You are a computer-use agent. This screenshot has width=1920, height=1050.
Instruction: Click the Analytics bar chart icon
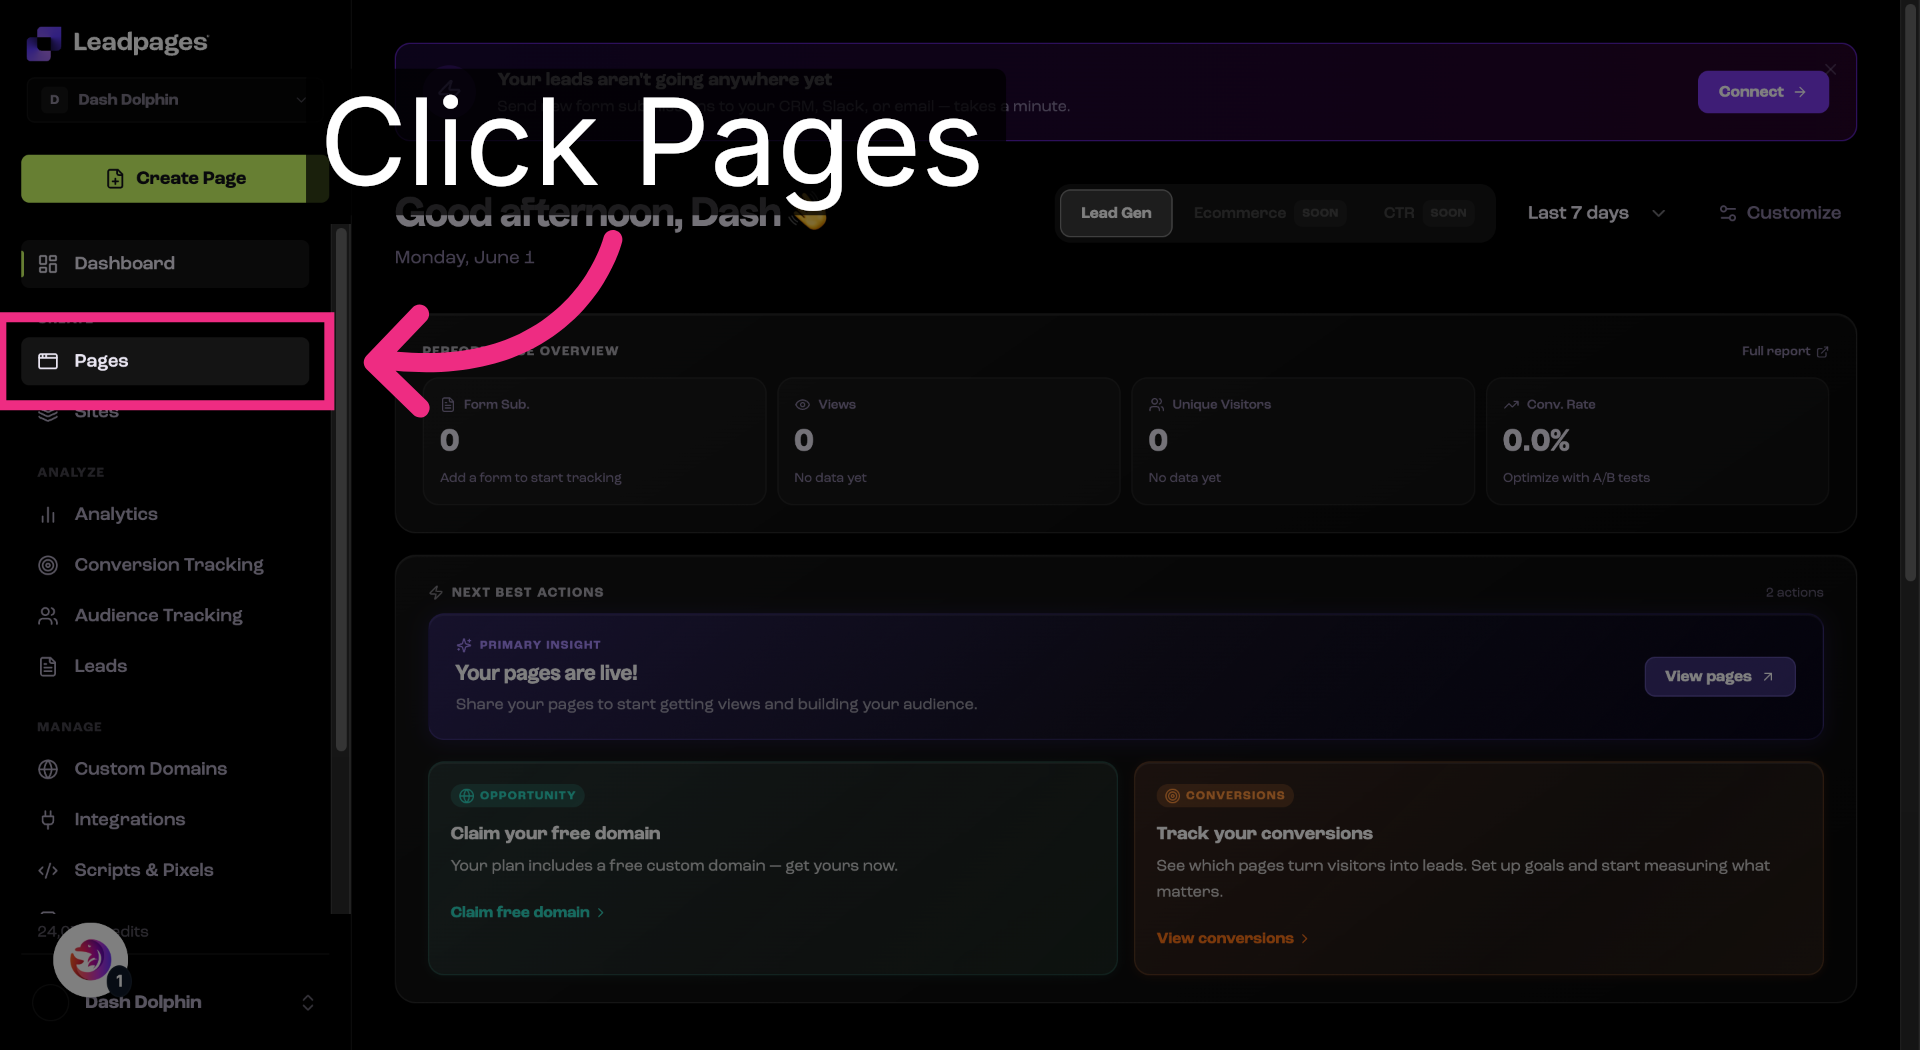pos(48,514)
